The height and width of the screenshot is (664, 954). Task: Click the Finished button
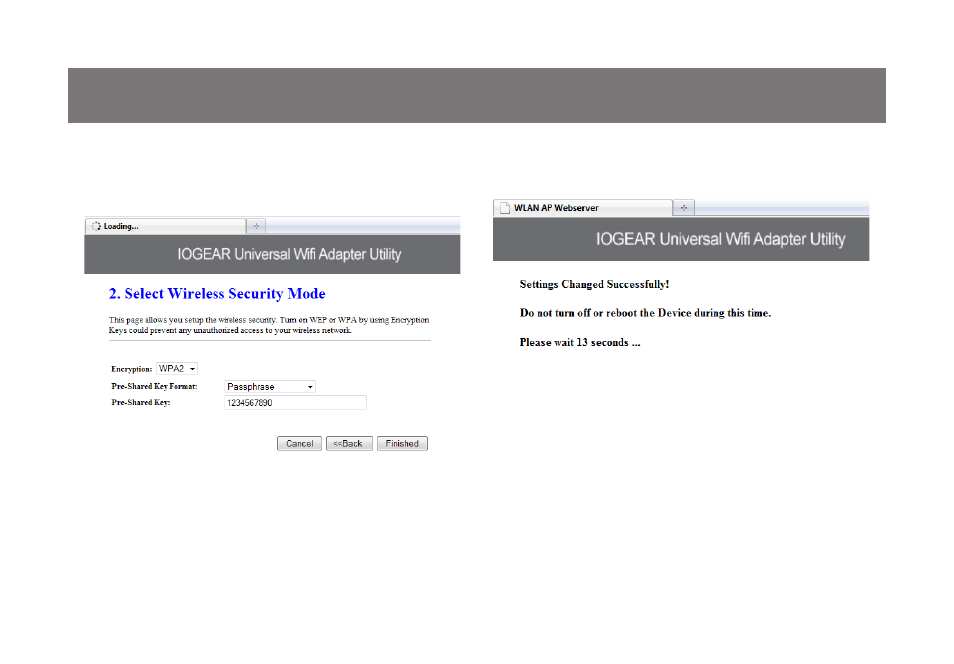402,444
